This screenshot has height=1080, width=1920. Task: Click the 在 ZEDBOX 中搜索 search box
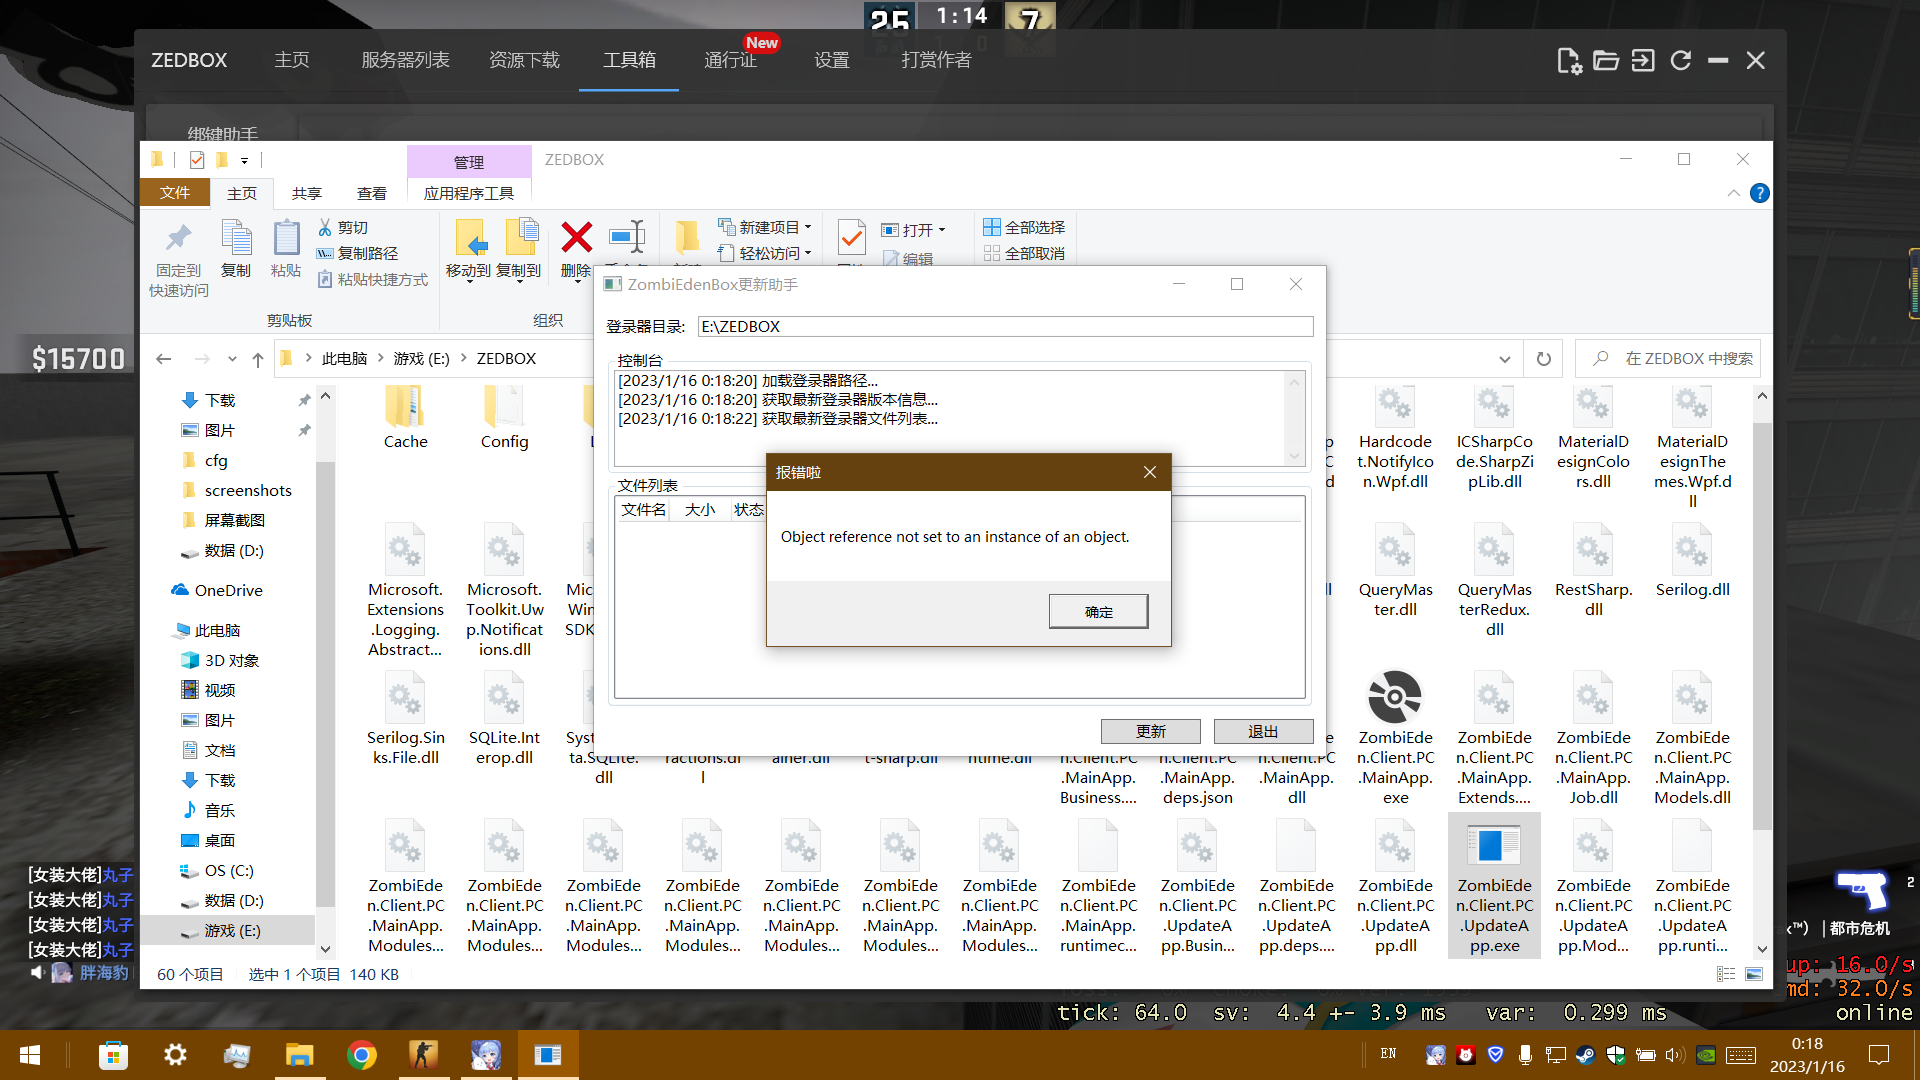tap(1668, 359)
